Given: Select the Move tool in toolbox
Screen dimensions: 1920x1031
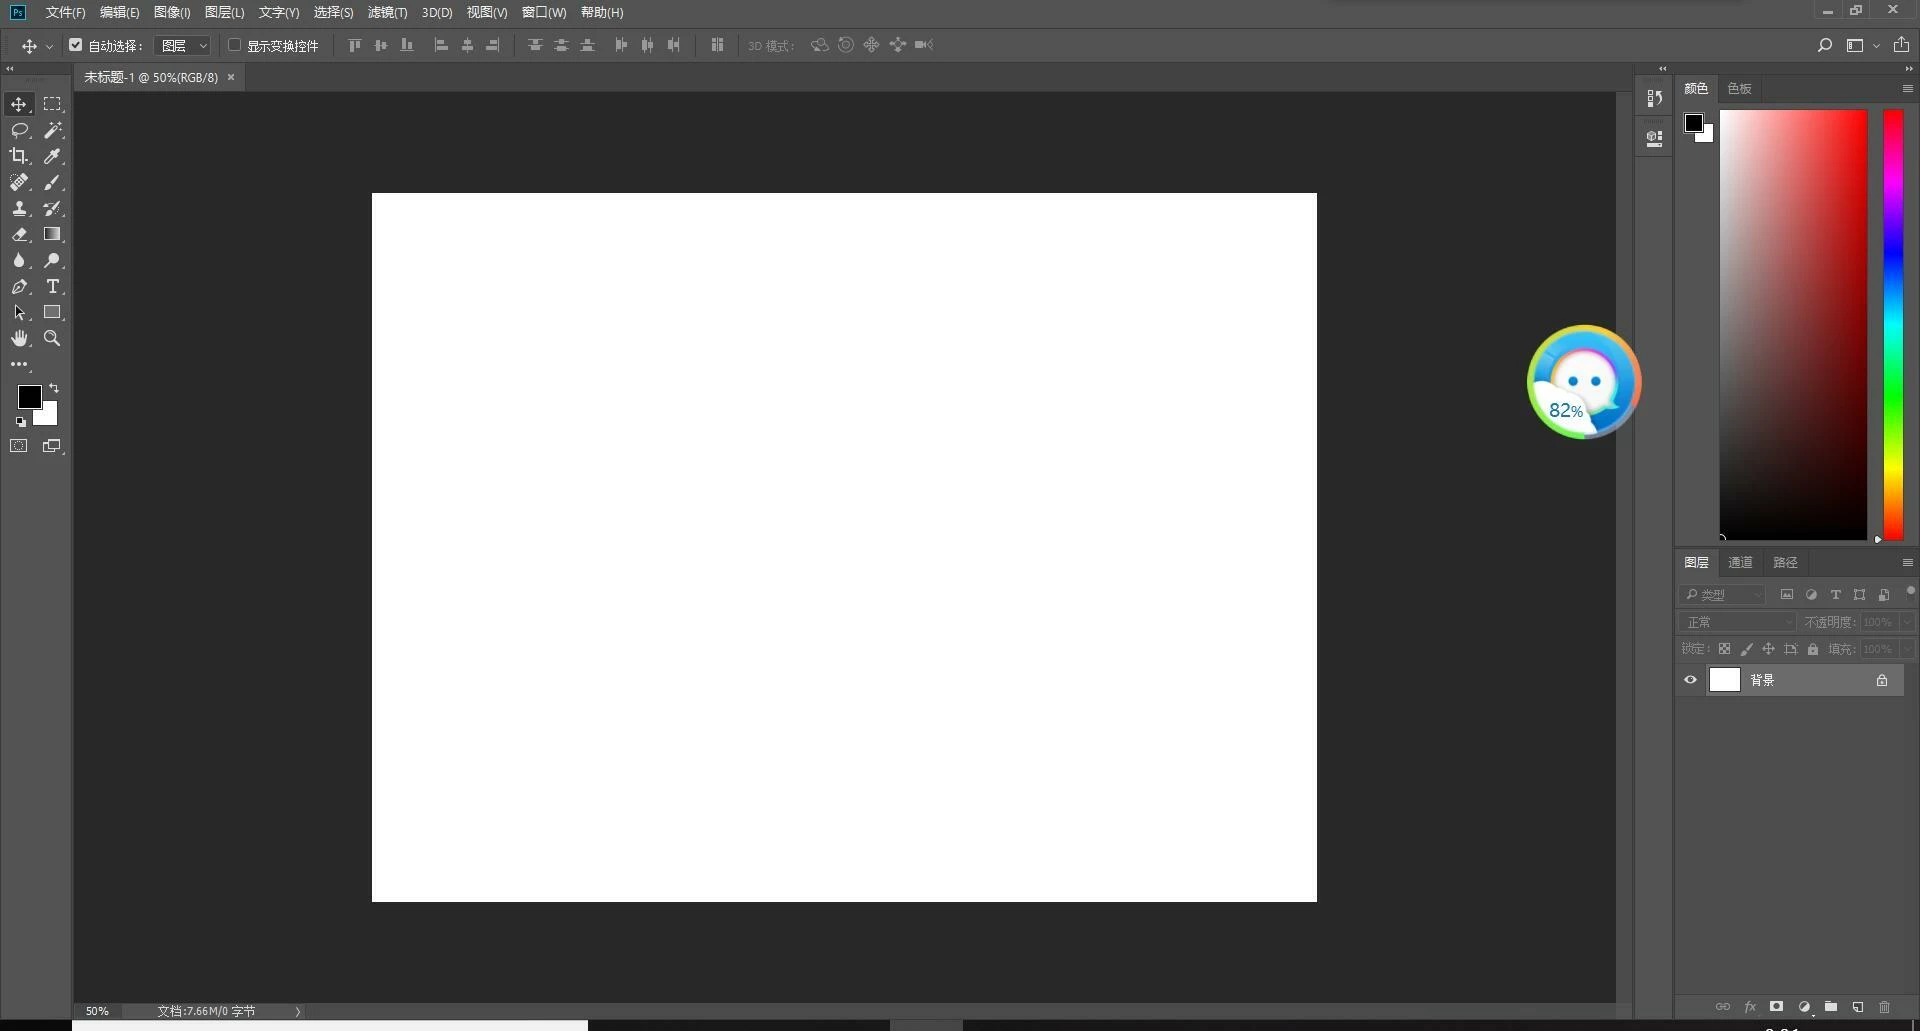Looking at the screenshot, I should tap(19, 104).
